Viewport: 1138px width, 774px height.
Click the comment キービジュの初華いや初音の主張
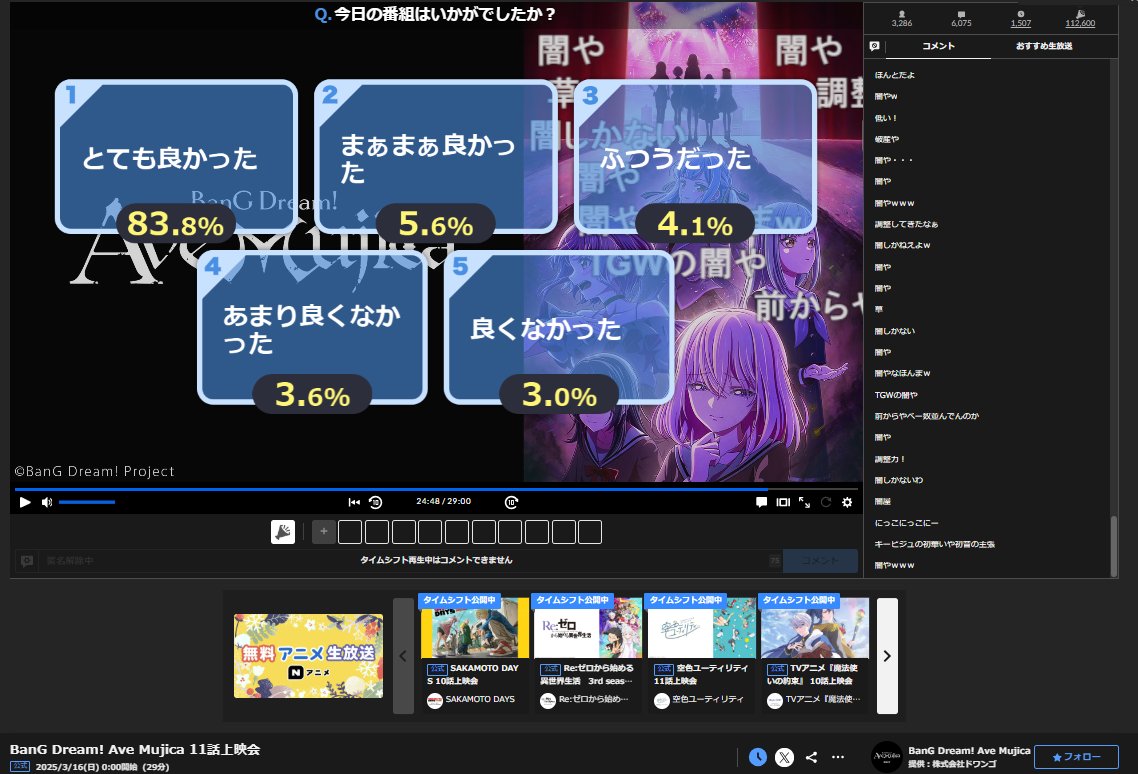pos(934,544)
